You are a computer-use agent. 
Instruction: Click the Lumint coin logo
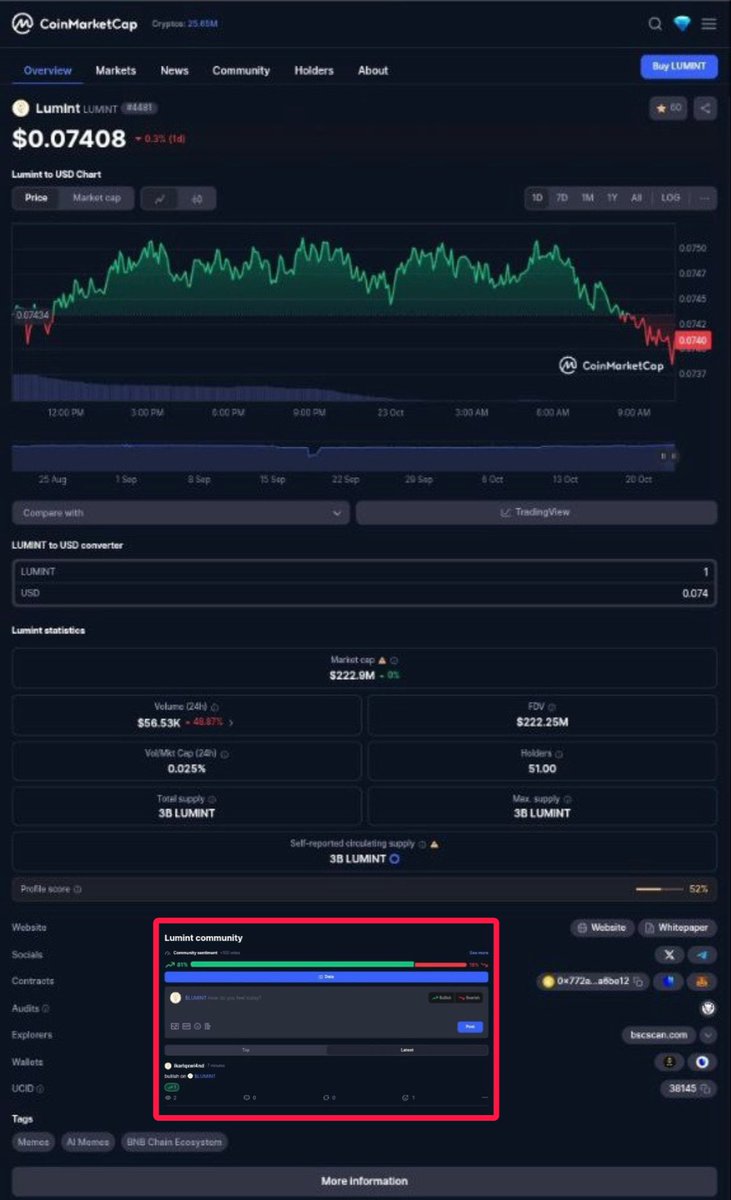[x=20, y=108]
